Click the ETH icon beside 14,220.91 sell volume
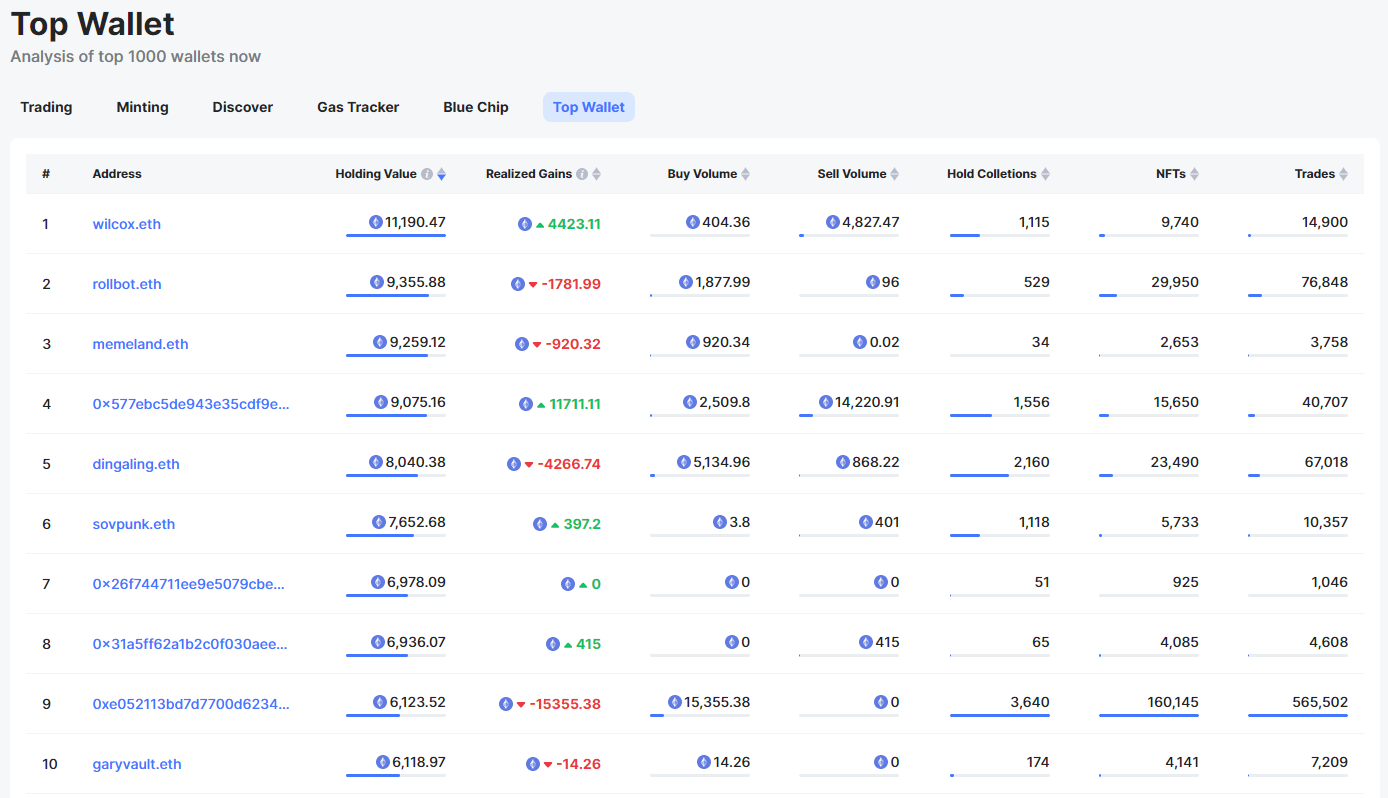The image size is (1388, 798). click(x=825, y=402)
